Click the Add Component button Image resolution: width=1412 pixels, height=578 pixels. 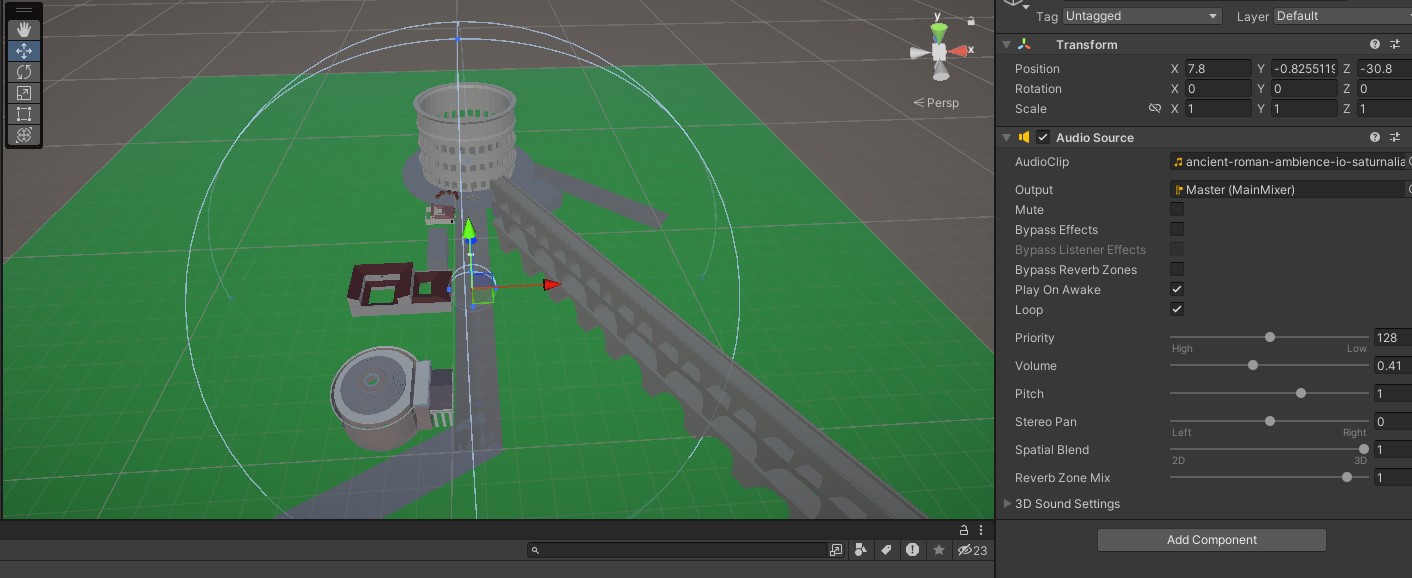pos(1211,540)
